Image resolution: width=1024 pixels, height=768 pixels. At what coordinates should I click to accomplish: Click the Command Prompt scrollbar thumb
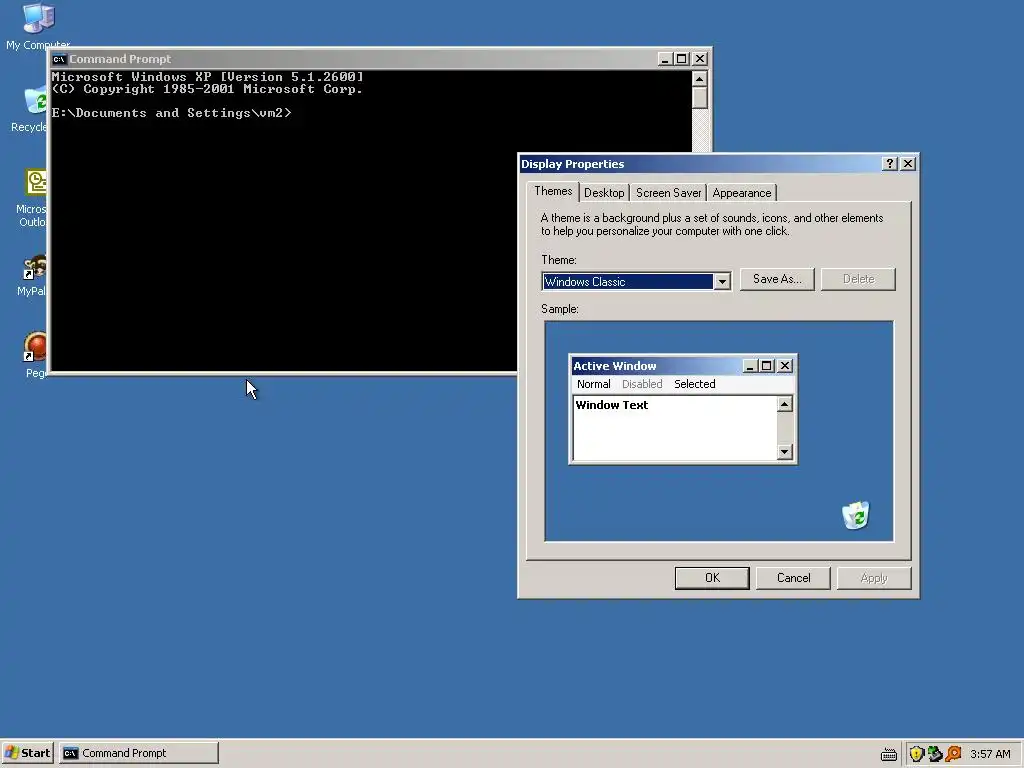pyautogui.click(x=699, y=98)
